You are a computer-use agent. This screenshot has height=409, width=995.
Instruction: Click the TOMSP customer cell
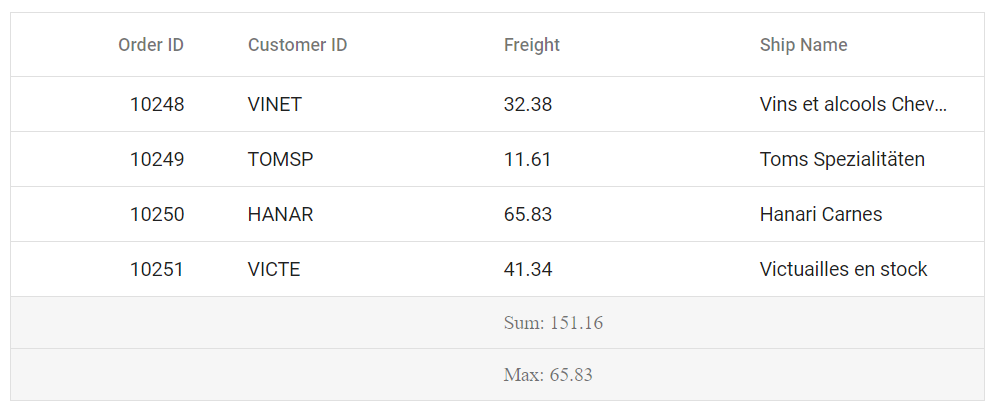point(281,159)
